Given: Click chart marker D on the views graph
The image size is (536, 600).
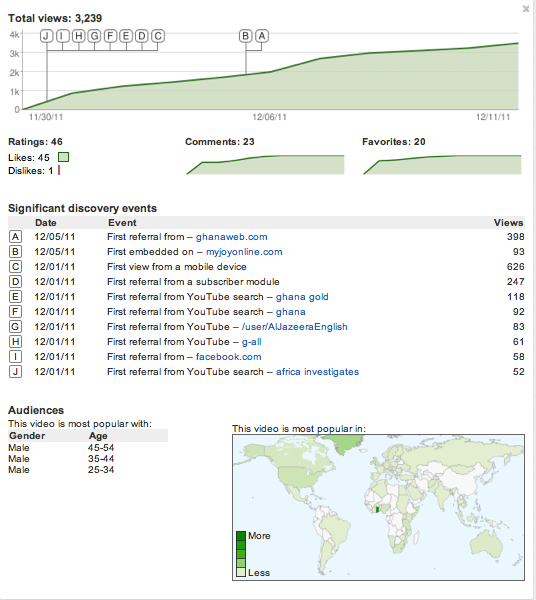Looking at the screenshot, I should pos(142,36).
